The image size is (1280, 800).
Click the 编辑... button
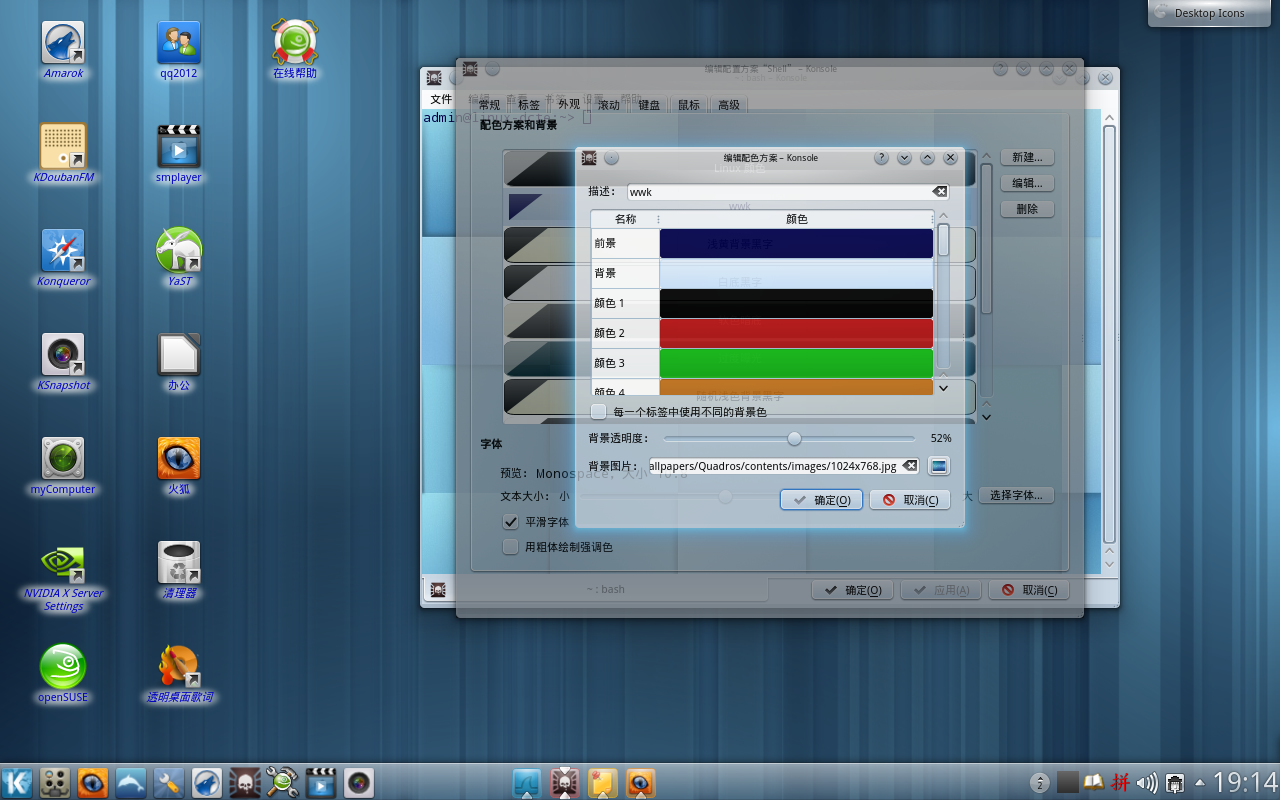(1027, 183)
